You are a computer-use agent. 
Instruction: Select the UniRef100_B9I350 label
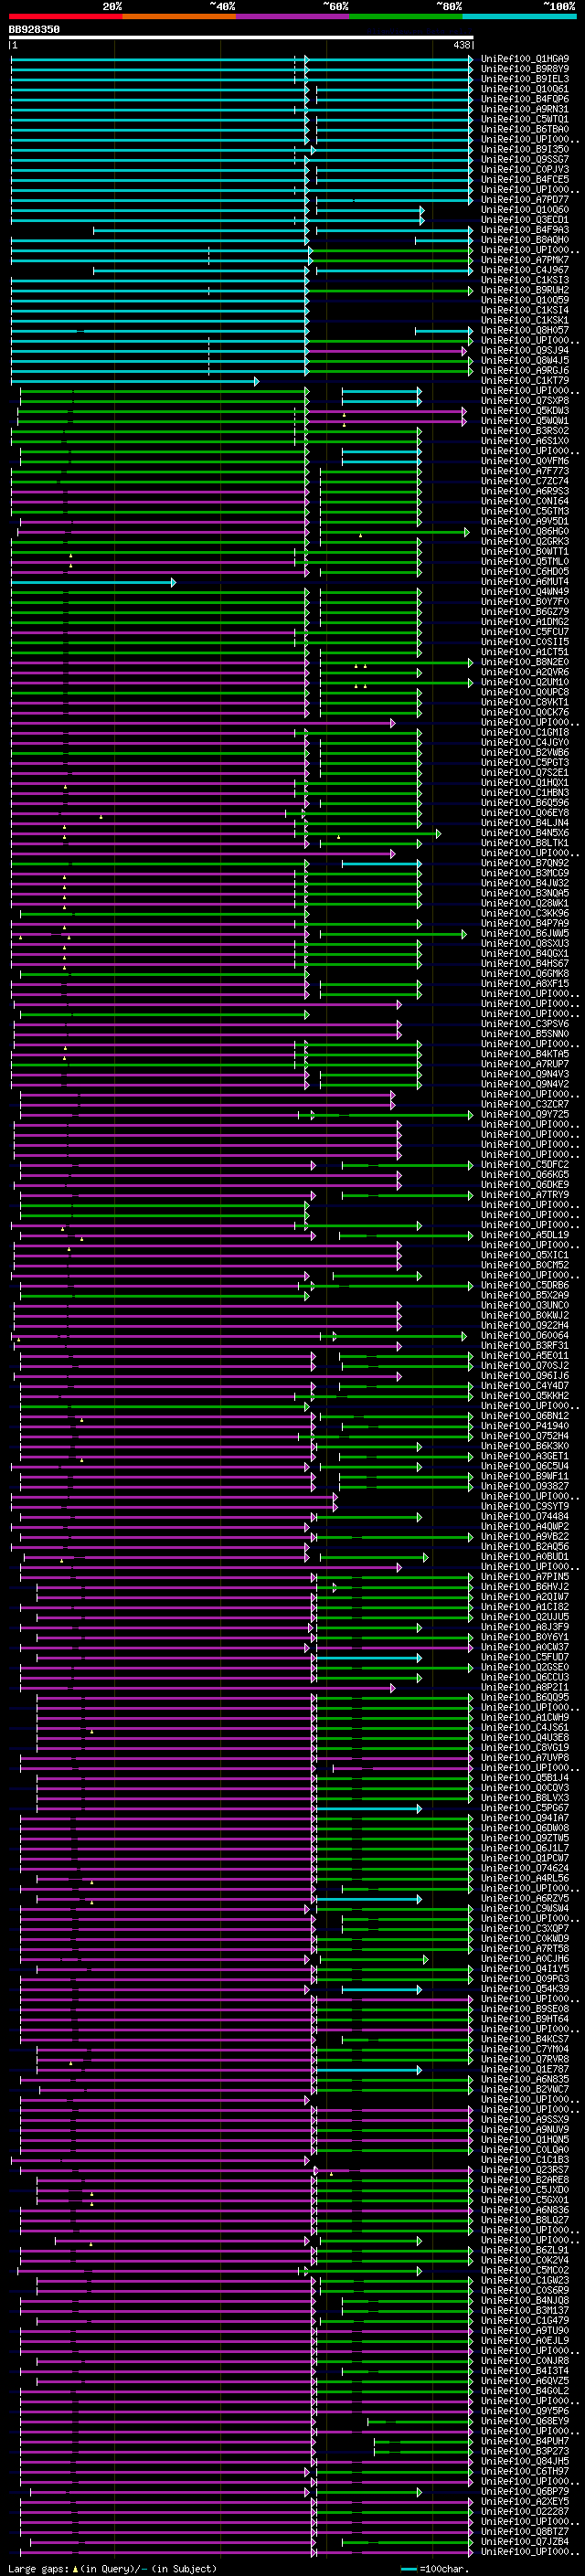click(524, 149)
